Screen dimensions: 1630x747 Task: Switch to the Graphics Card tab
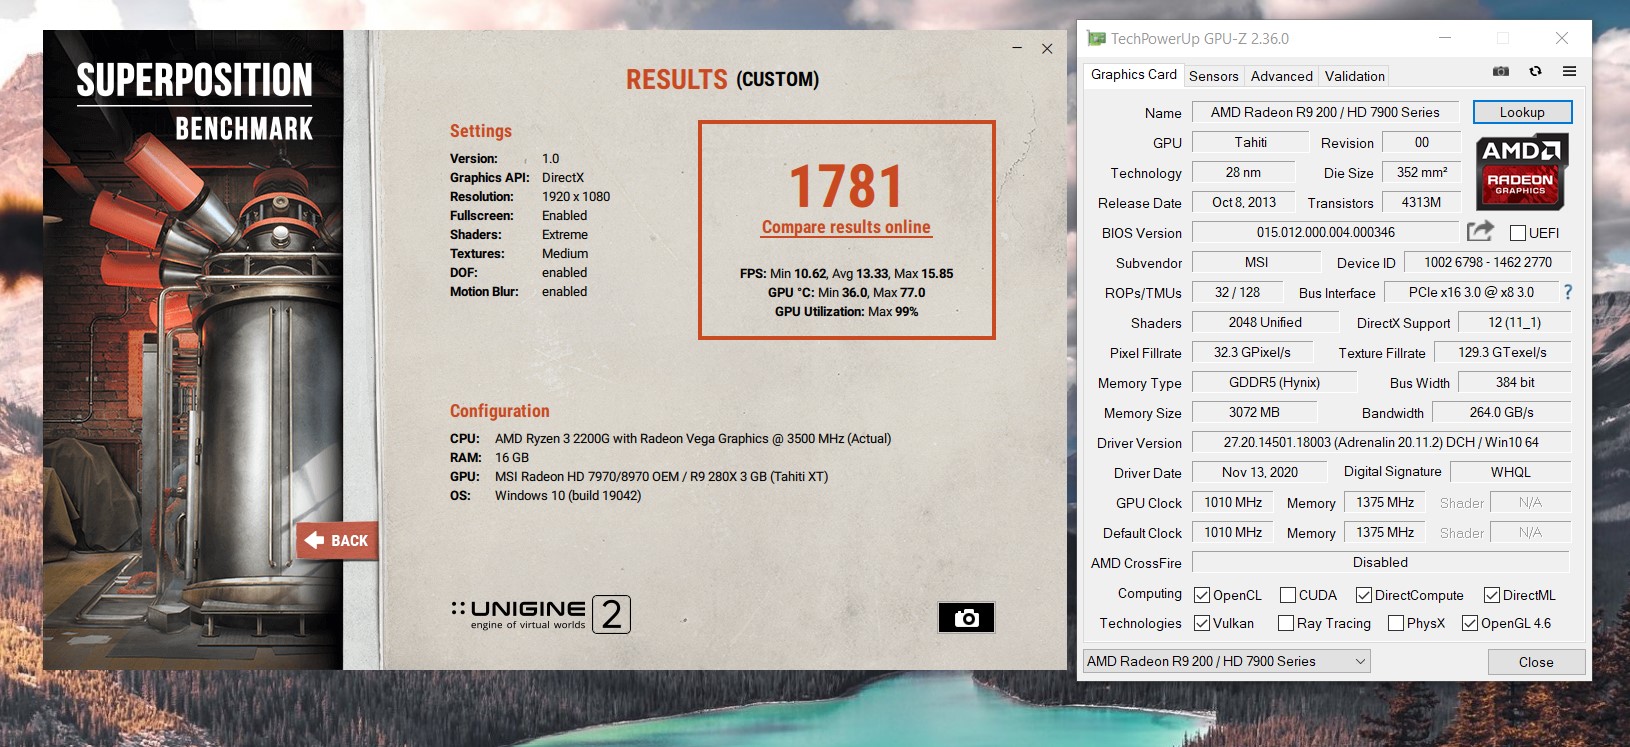1134,74
